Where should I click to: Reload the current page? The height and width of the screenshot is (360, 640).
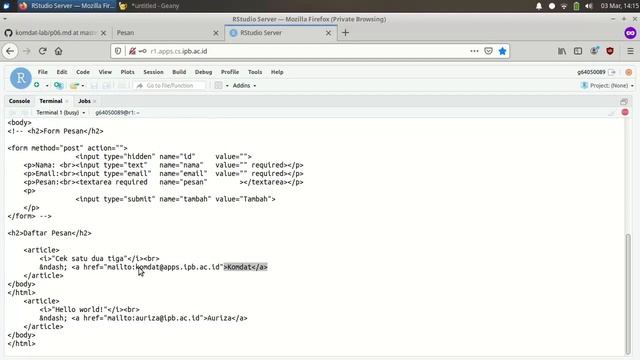pyautogui.click(x=42, y=51)
